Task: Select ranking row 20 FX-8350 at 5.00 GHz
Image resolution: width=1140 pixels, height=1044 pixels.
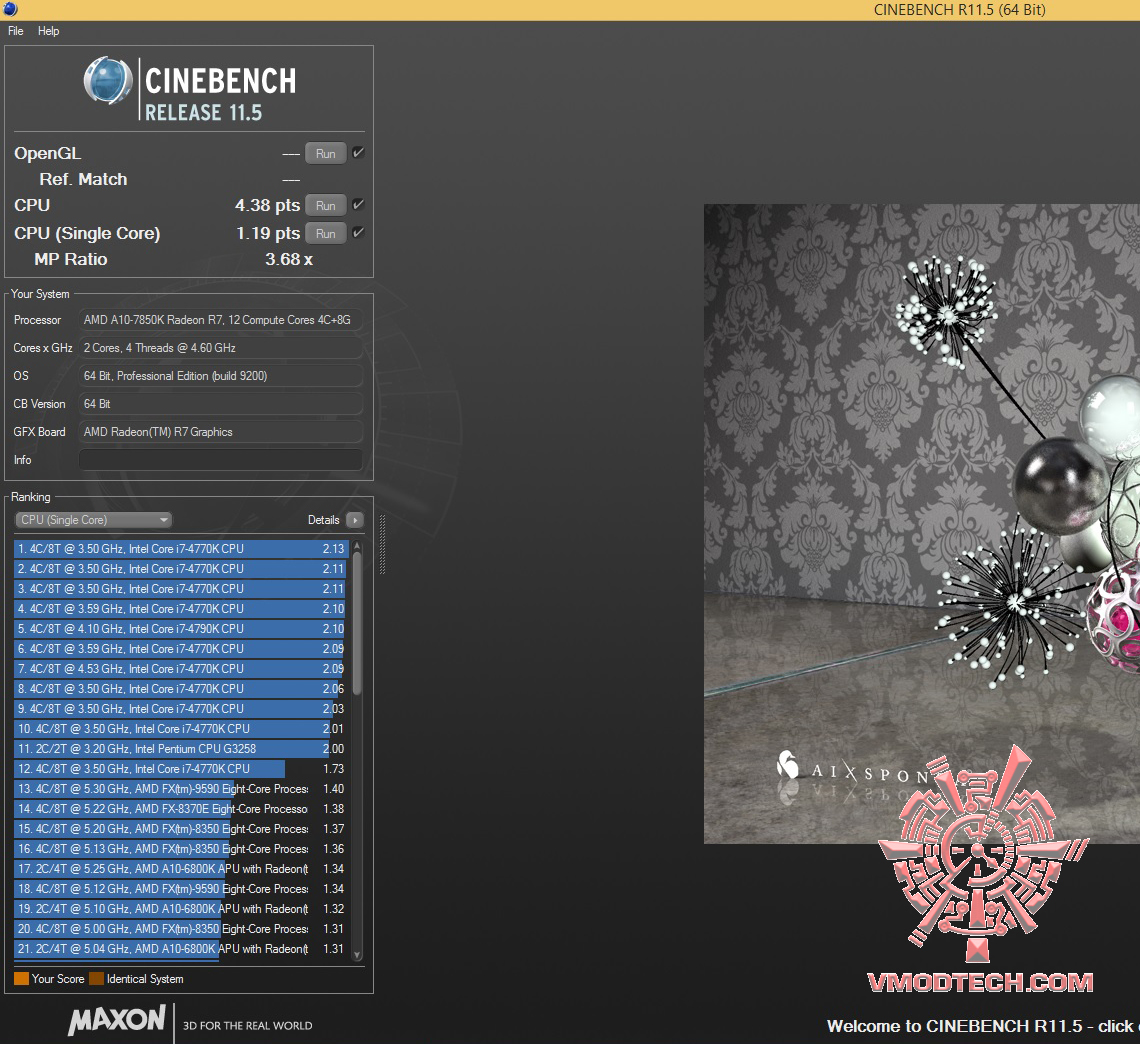Action: tap(182, 928)
